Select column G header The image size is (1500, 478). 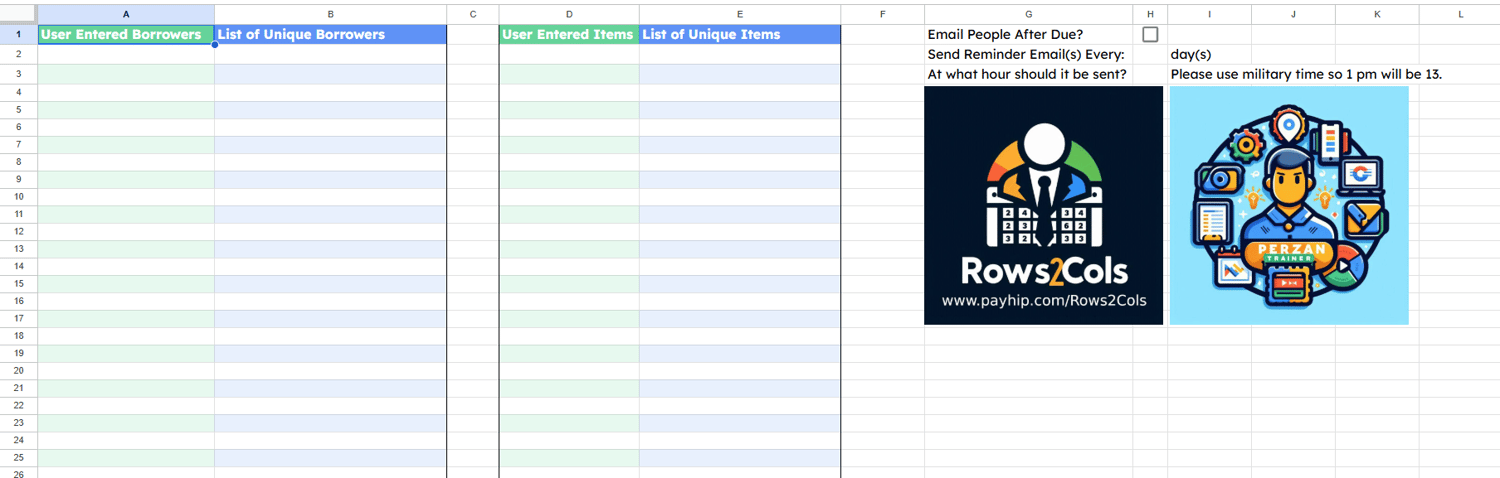coord(1029,13)
